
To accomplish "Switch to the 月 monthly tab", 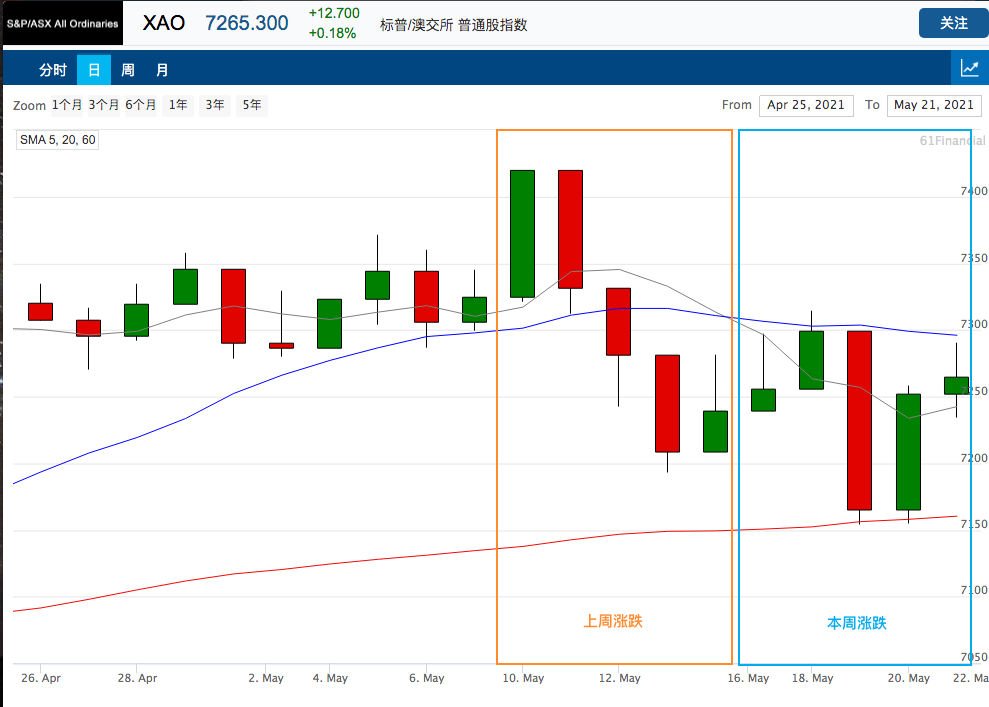I will click(x=162, y=69).
